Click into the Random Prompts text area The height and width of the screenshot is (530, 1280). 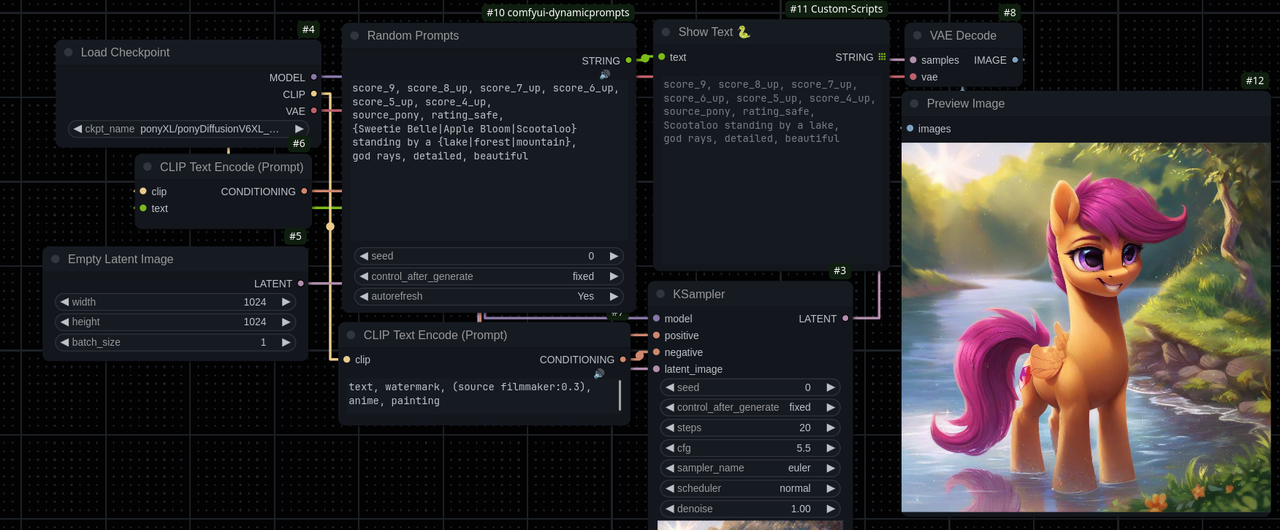coord(489,160)
